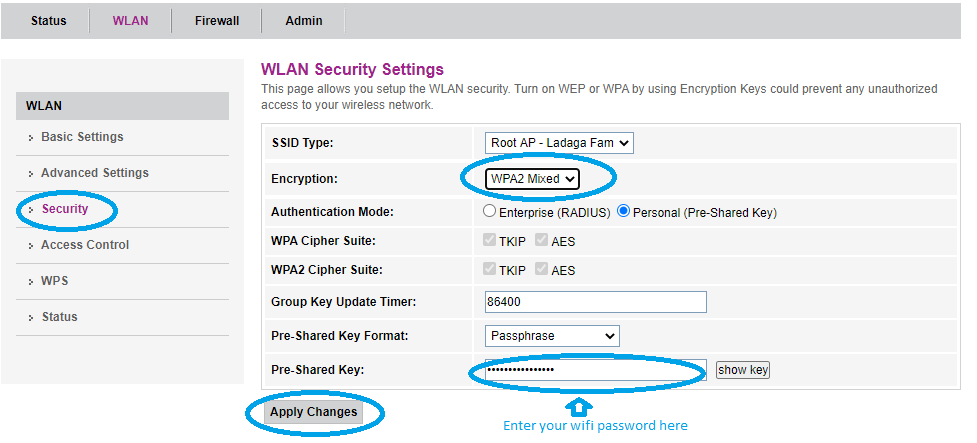Screen dimensions: 977x443
Task: Open Access Control sidebar item
Action: pos(85,245)
